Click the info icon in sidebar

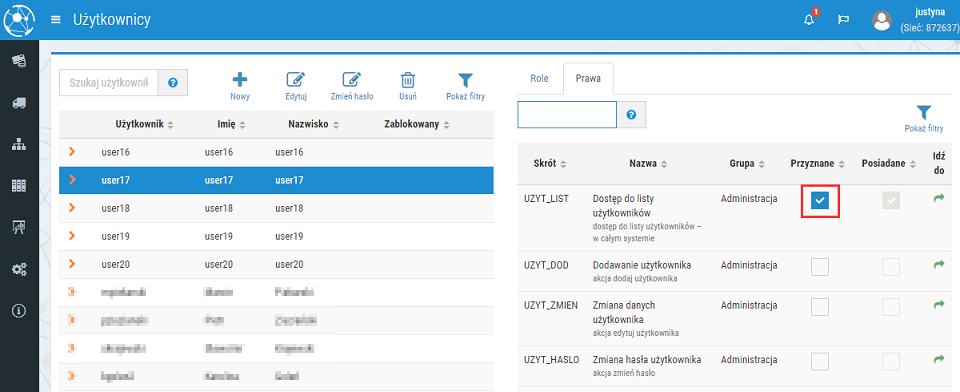(x=19, y=311)
